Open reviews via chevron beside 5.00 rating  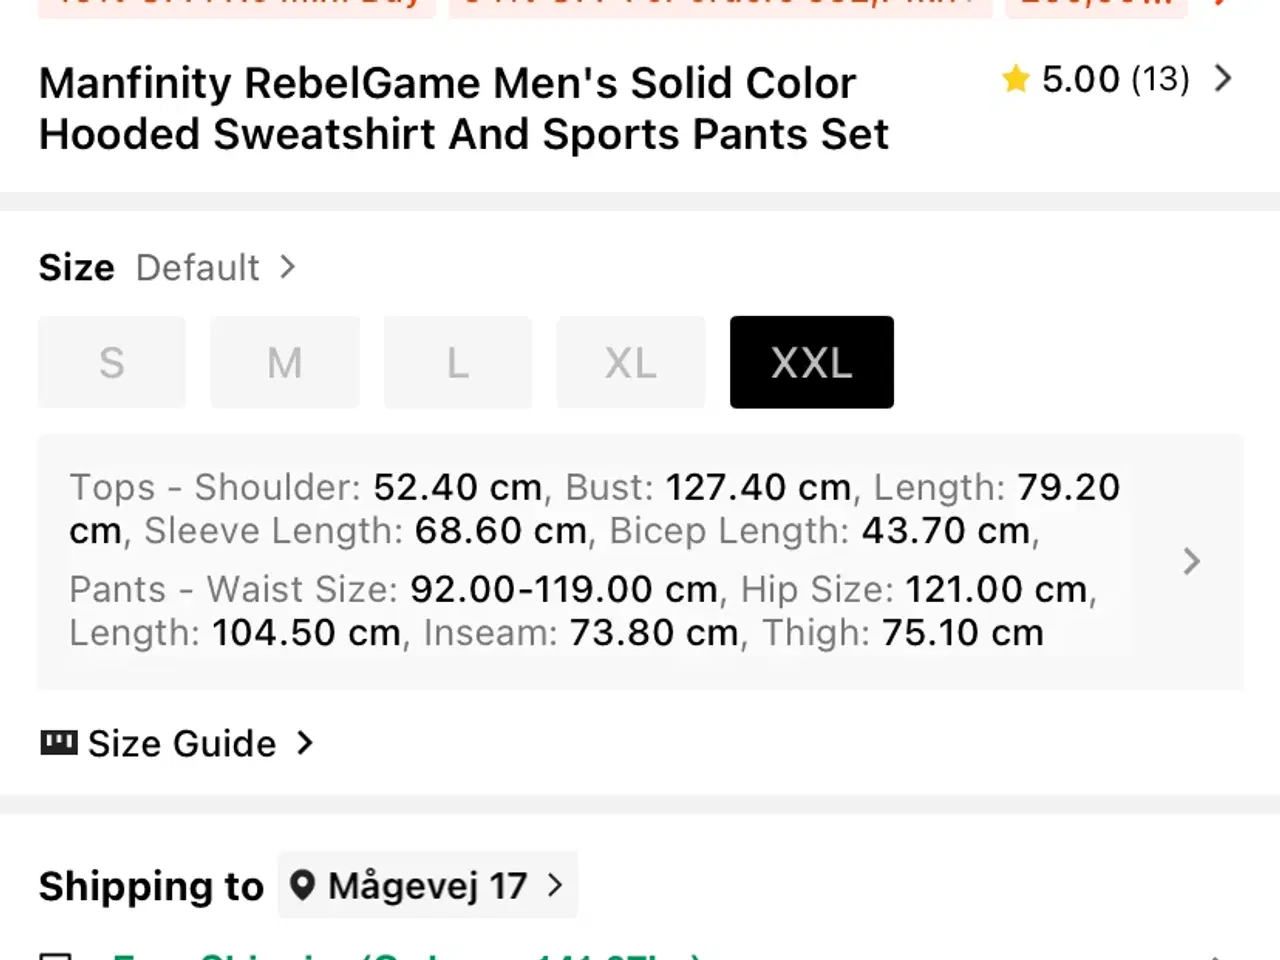coord(1223,79)
